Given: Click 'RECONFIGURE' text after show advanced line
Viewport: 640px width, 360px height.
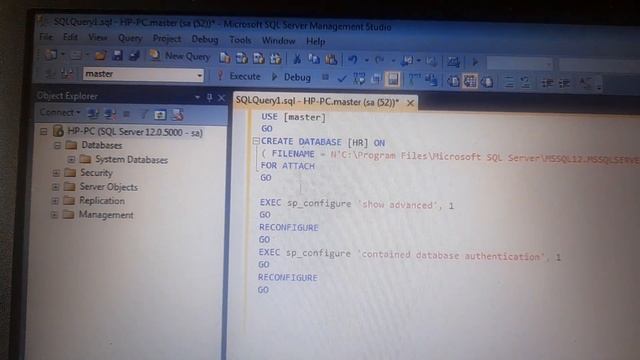Looking at the screenshot, I should (289, 227).
